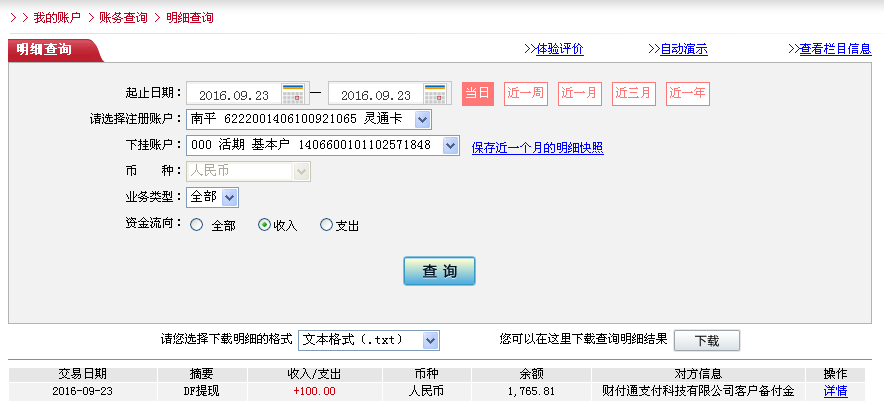
Task: Choose the 近一周 quick date range
Action: (x=525, y=94)
